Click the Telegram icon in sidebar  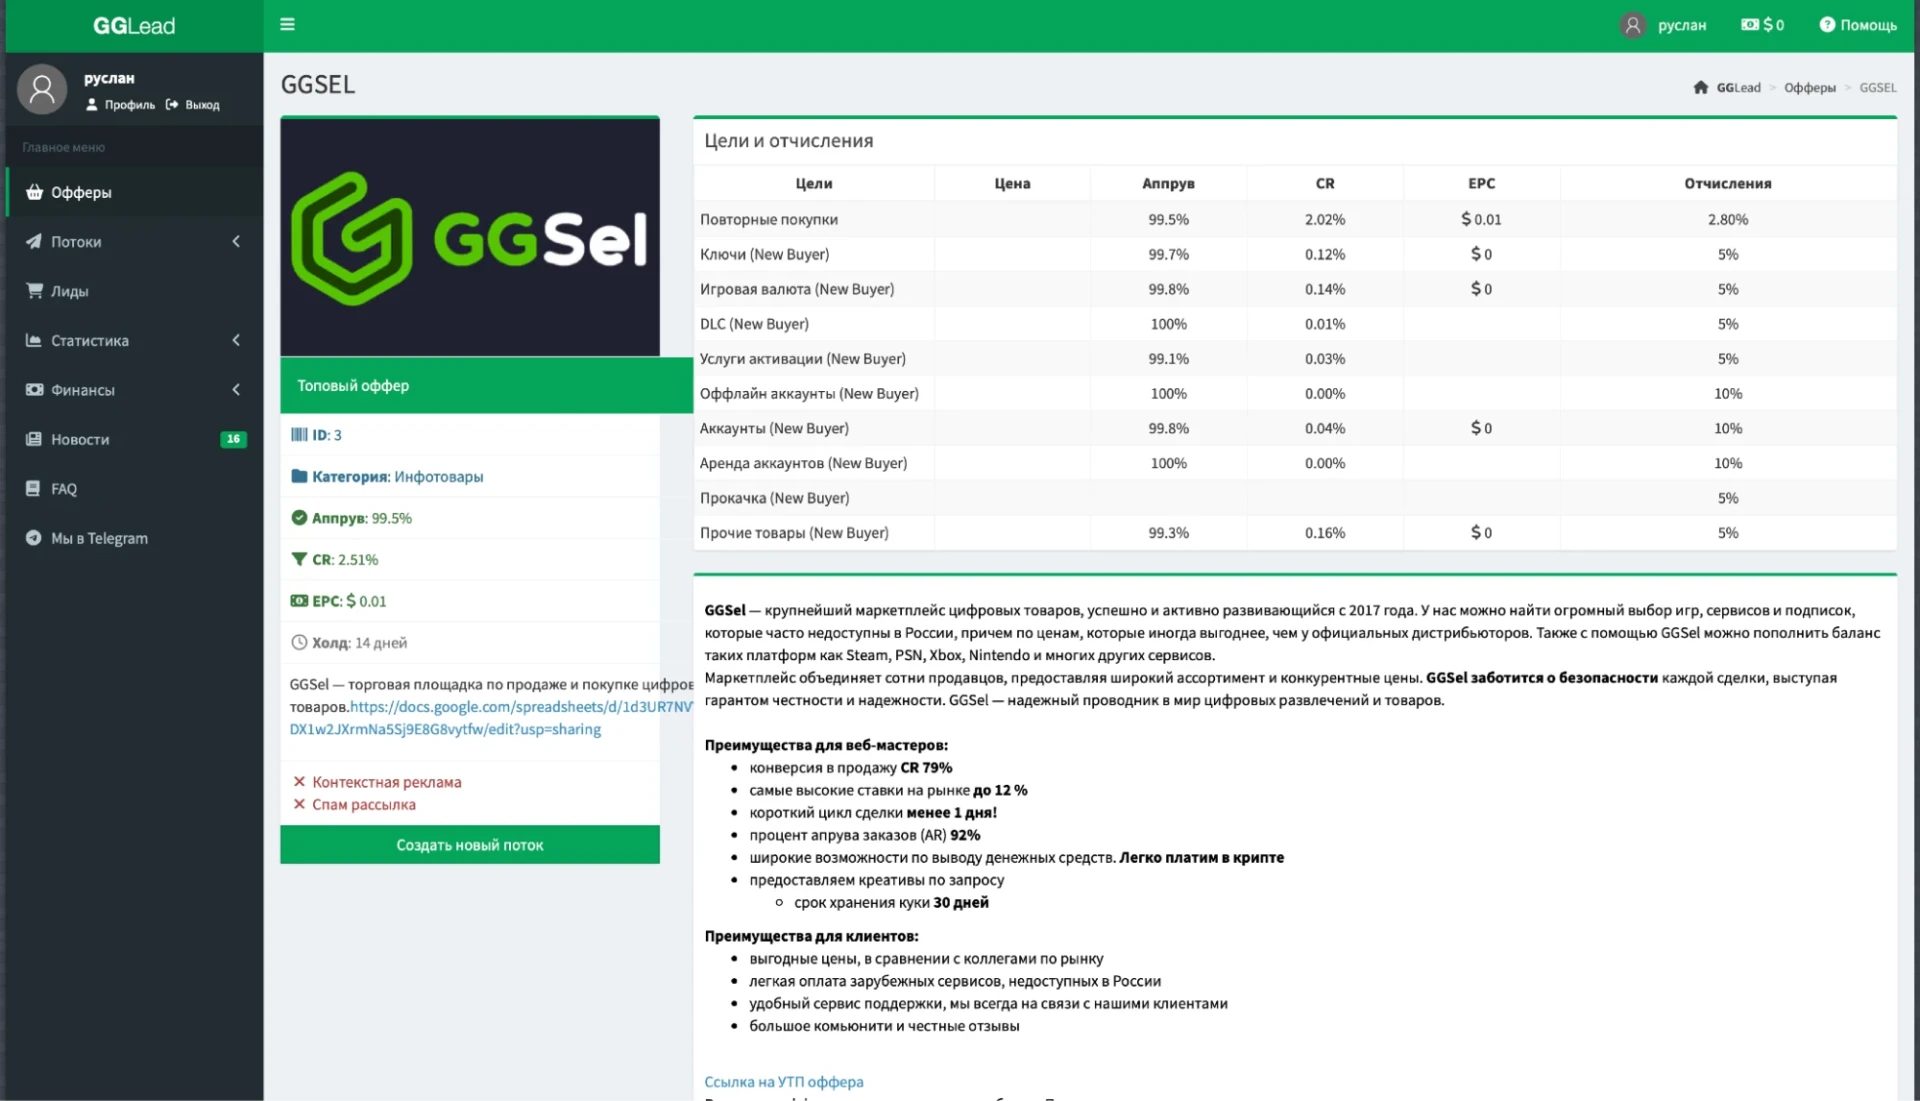click(33, 538)
